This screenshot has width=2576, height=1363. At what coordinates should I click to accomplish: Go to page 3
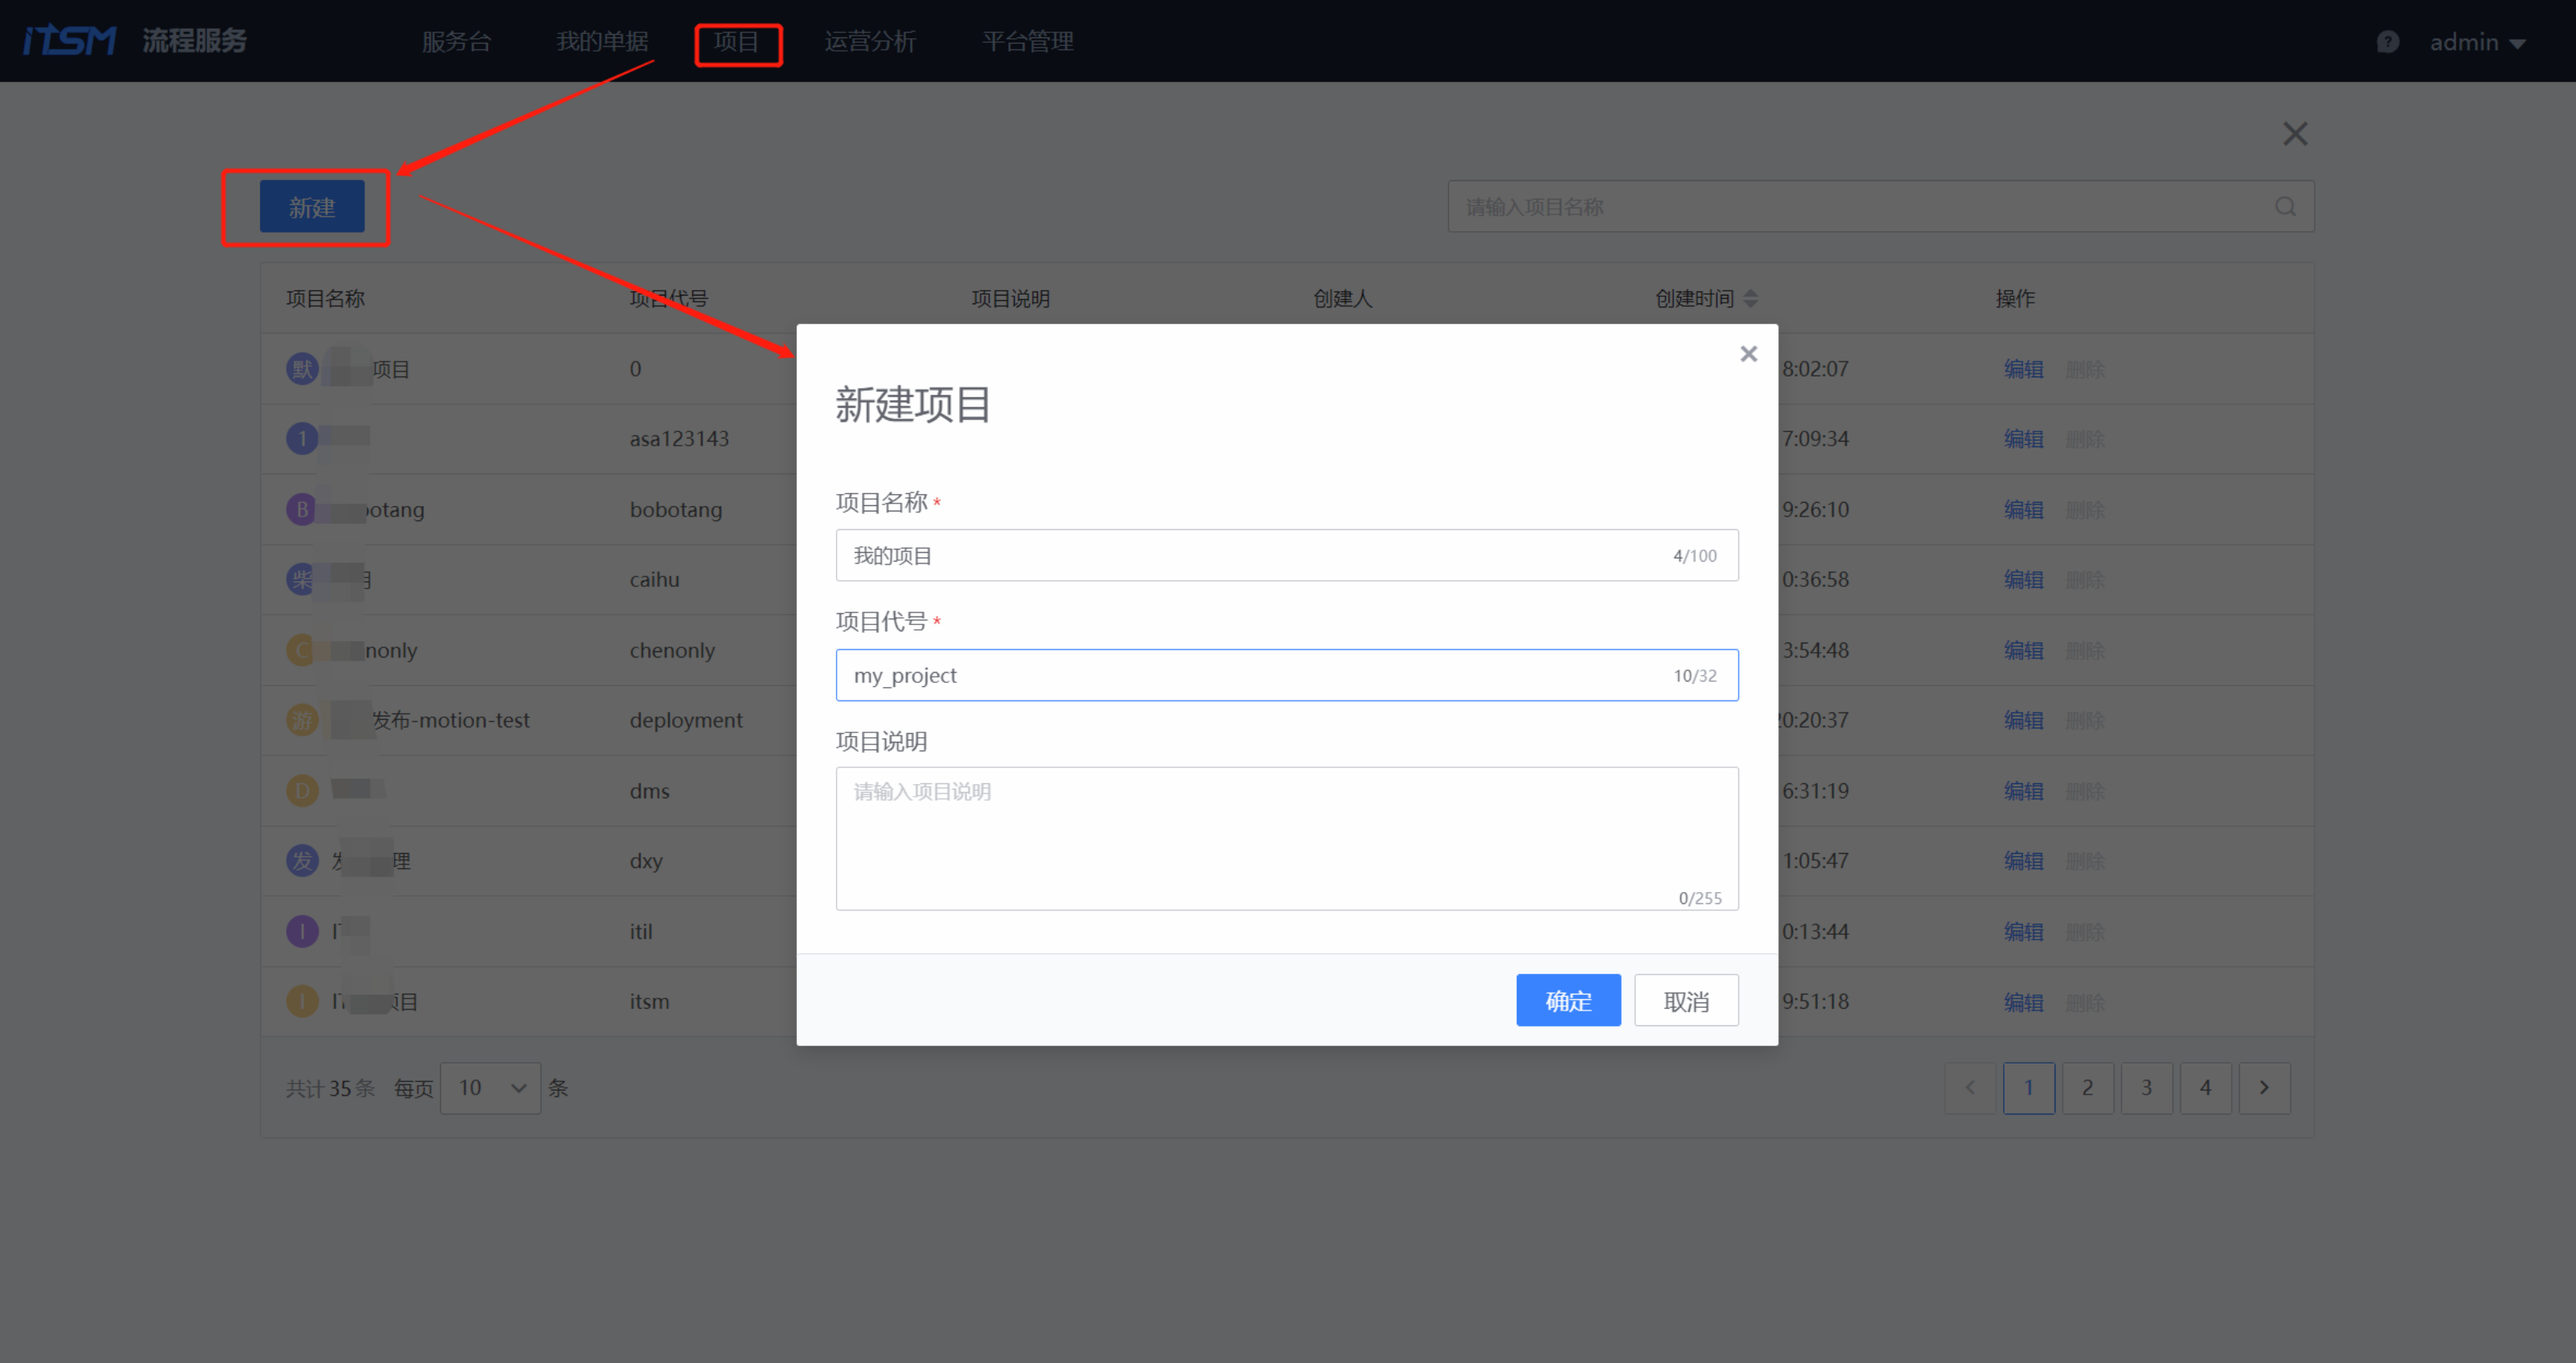pyautogui.click(x=2146, y=1088)
